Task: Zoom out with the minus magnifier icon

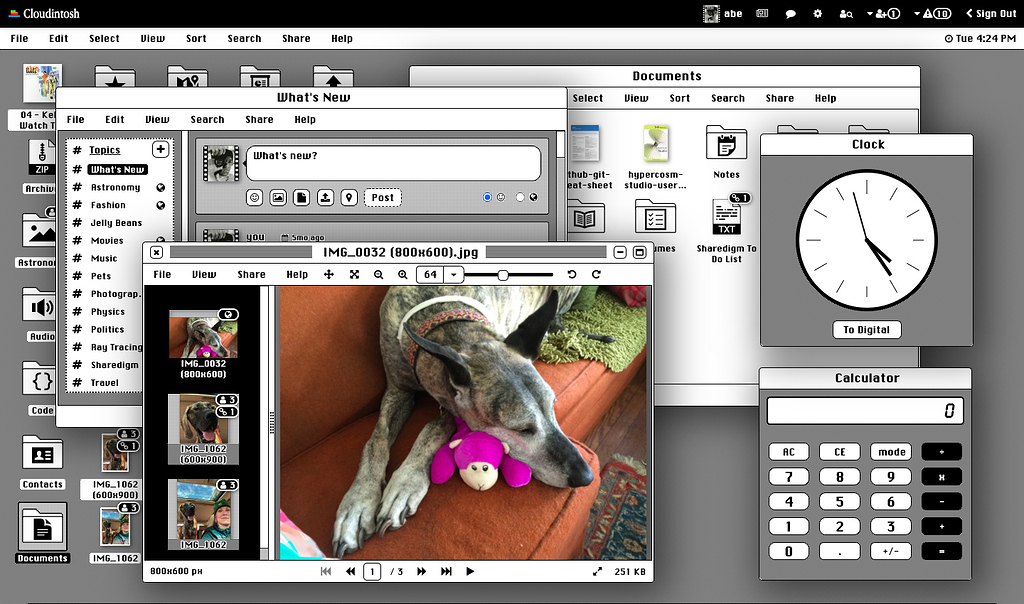Action: click(x=378, y=275)
